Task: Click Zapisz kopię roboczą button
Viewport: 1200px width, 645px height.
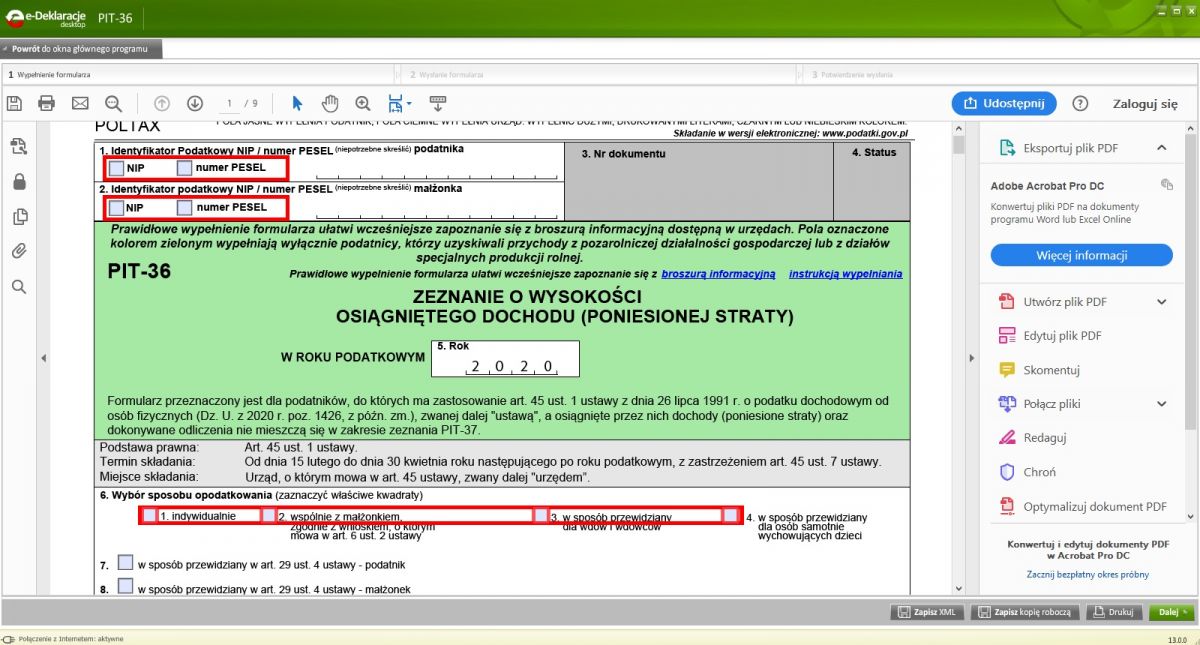Action: click(1026, 612)
